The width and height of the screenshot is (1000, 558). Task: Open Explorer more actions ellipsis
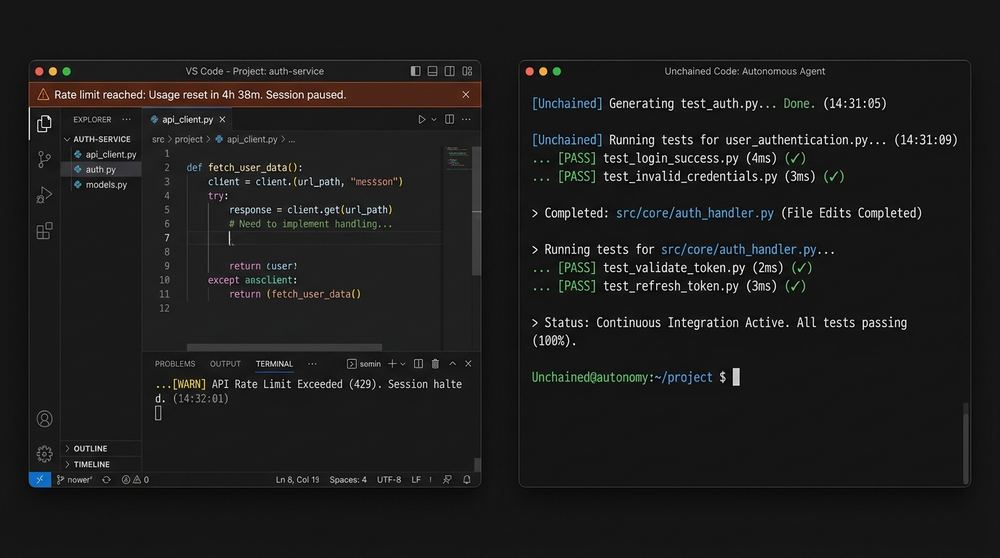click(x=126, y=119)
